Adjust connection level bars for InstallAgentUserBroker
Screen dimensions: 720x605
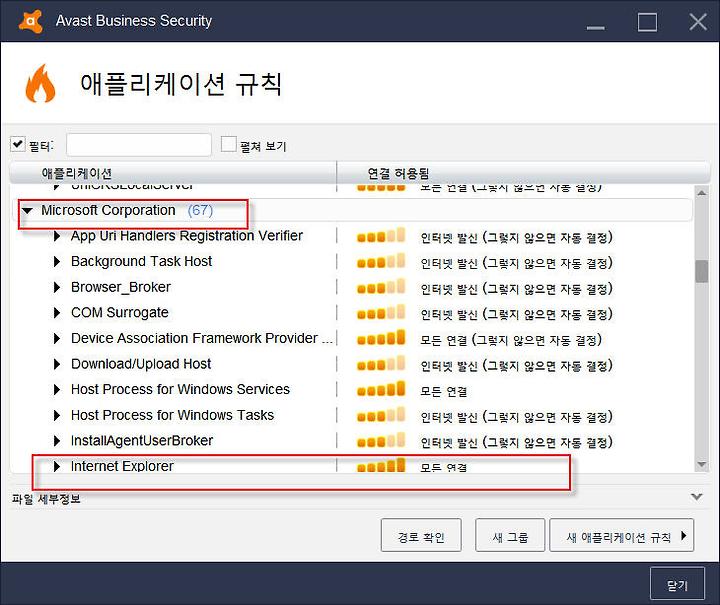click(x=381, y=440)
